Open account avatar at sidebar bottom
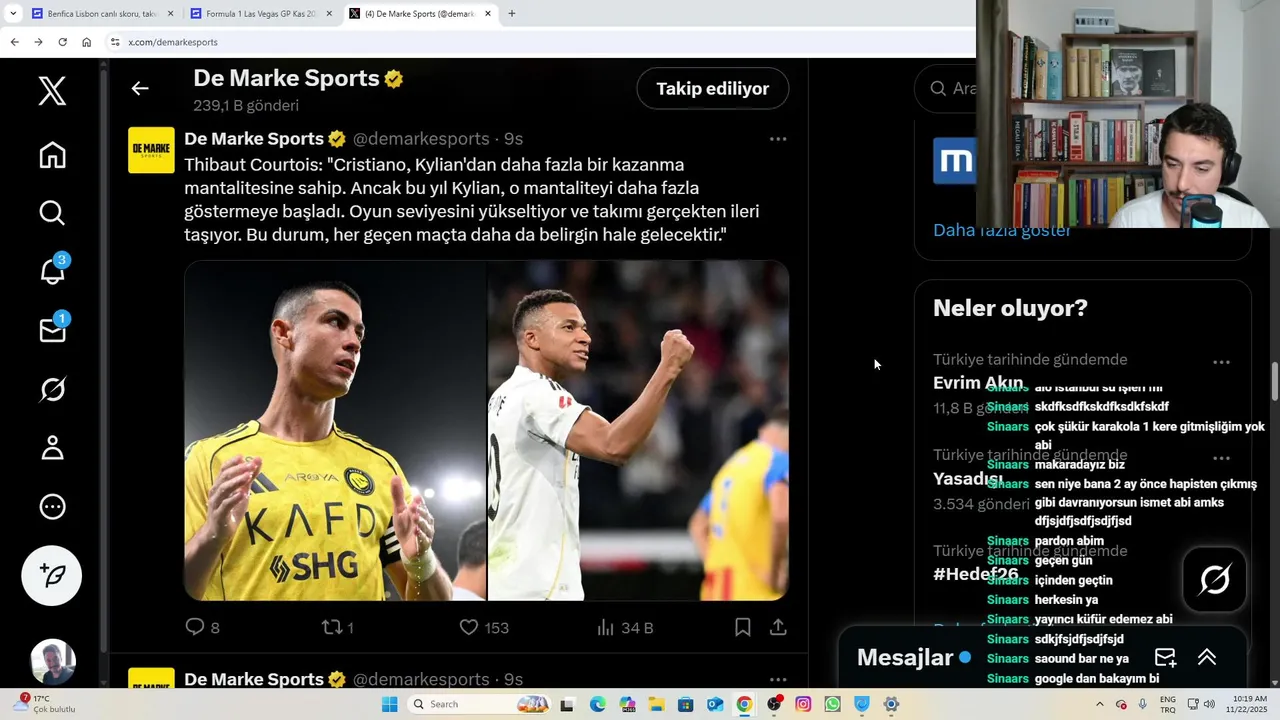 (x=52, y=662)
